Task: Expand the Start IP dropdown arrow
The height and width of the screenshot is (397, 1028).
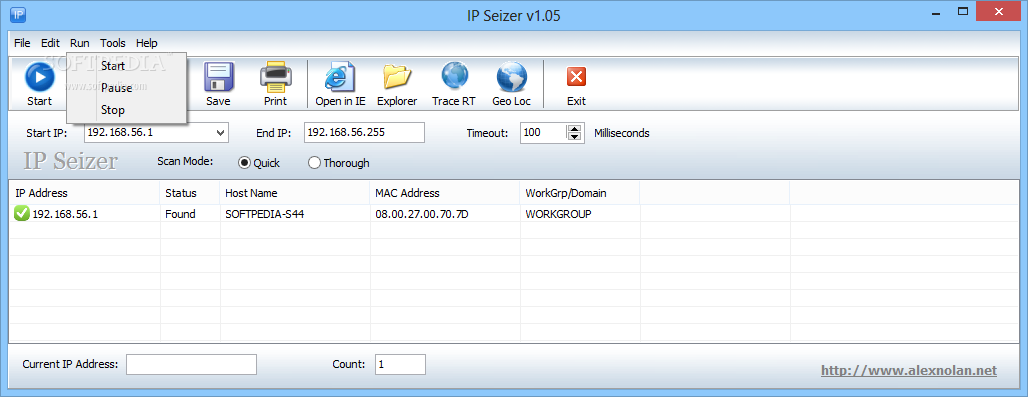Action: point(221,133)
